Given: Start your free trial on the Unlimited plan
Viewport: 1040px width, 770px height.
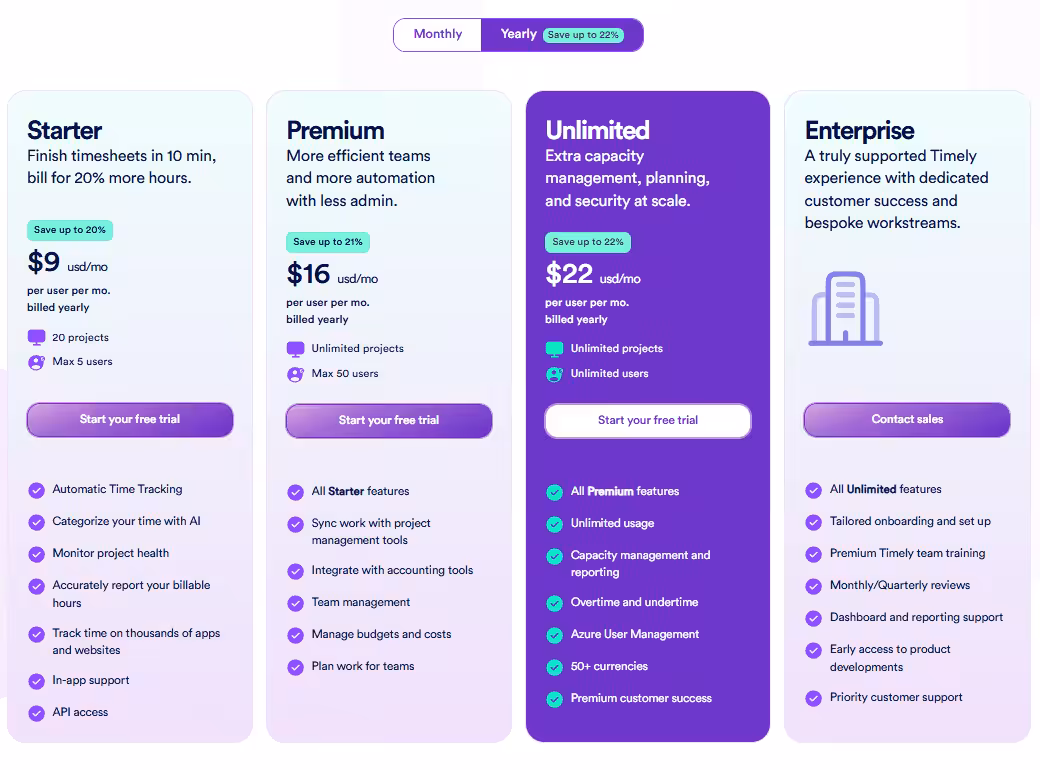Looking at the screenshot, I should (x=647, y=421).
